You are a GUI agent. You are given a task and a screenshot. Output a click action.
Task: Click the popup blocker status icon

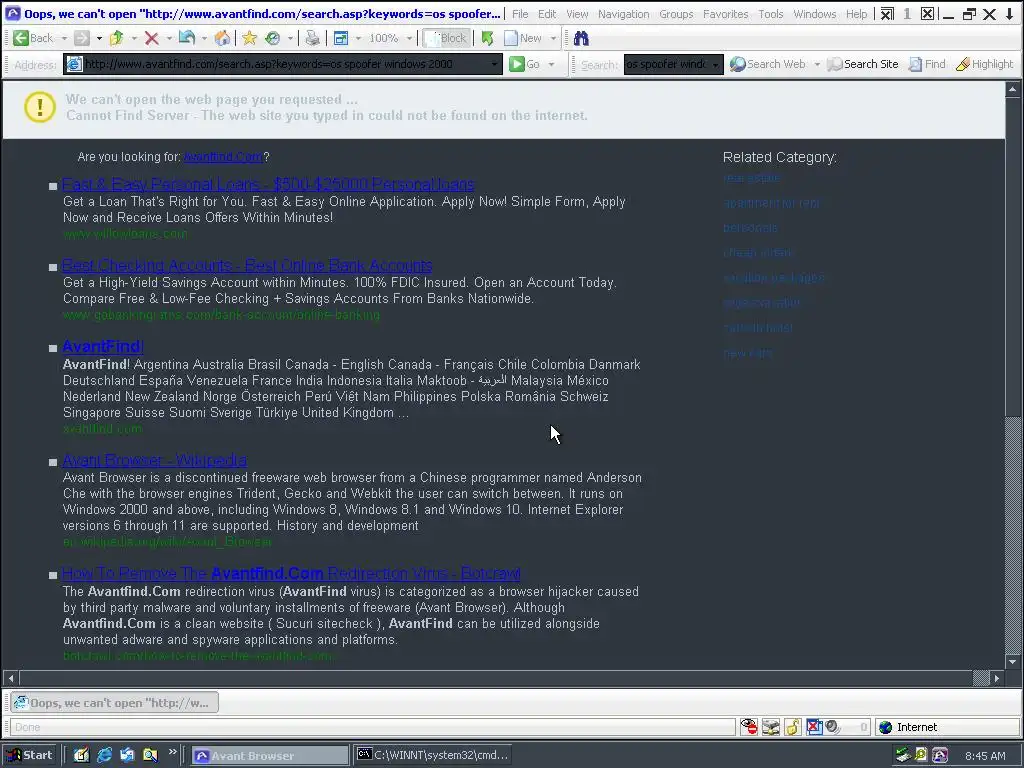coord(749,727)
